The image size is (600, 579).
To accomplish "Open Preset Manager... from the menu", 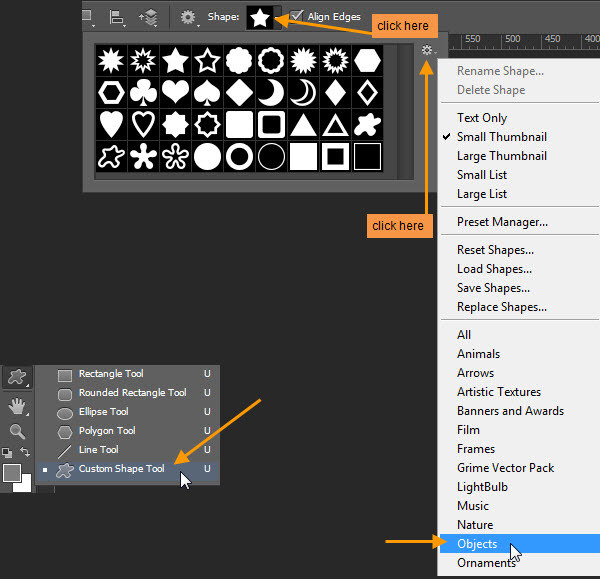I will pyautogui.click(x=502, y=222).
